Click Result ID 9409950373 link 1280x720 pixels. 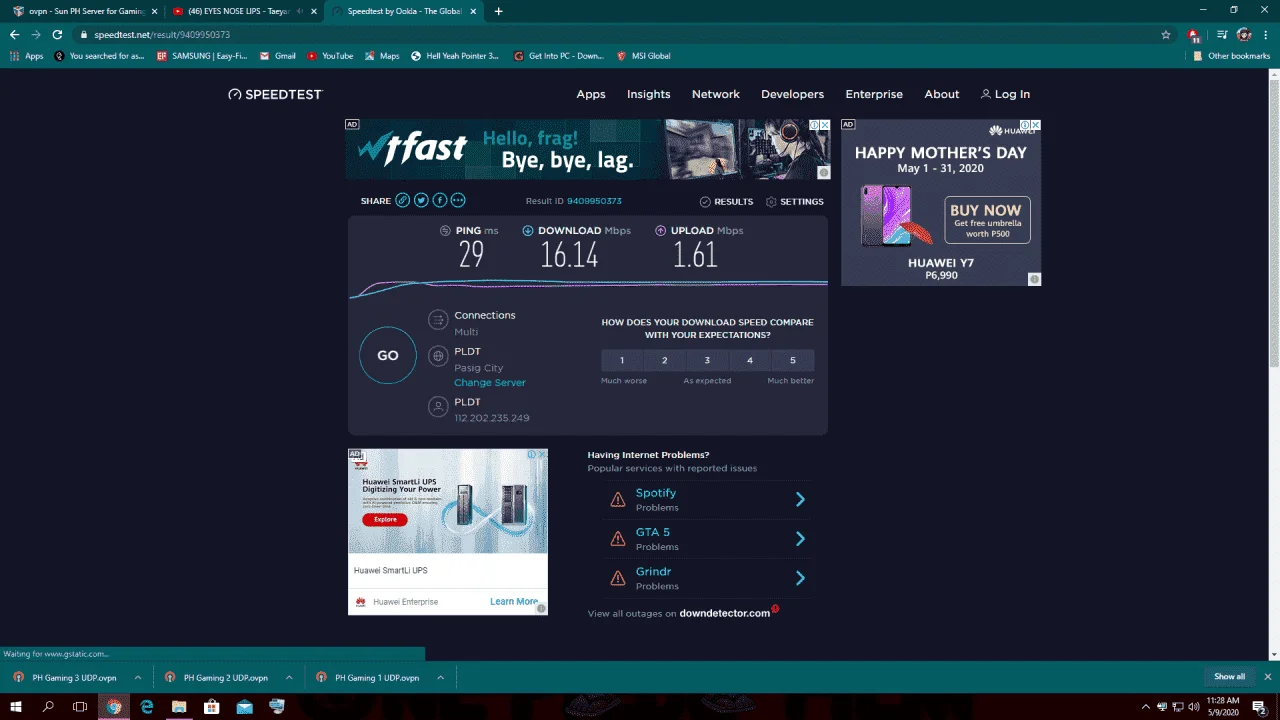point(594,201)
